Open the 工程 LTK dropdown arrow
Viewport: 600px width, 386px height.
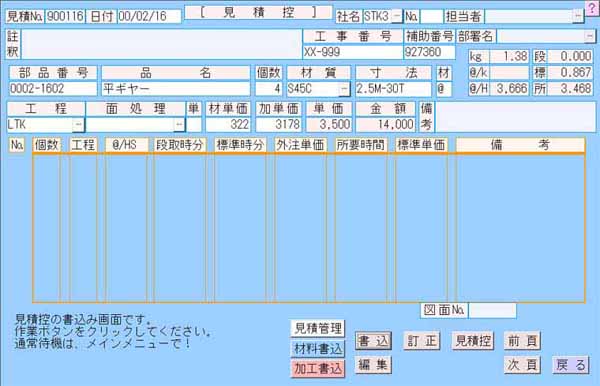coord(78,125)
